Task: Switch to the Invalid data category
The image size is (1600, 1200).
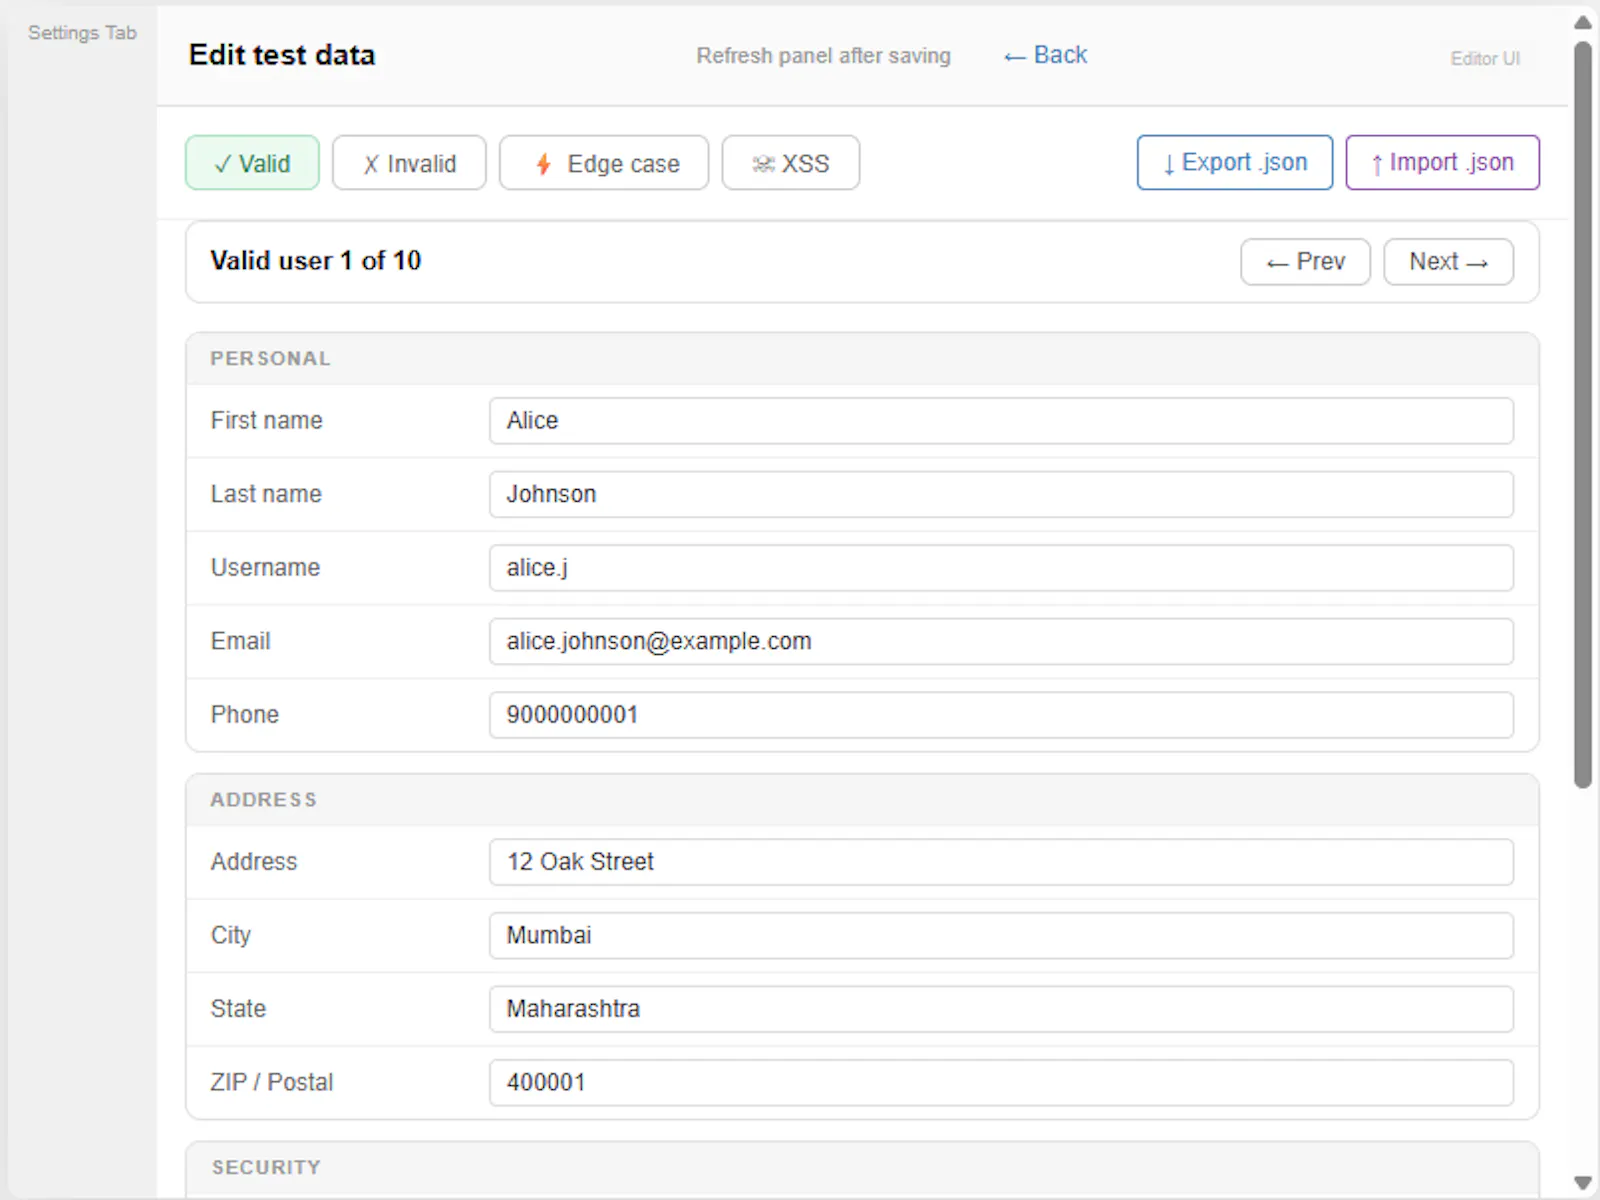Action: pyautogui.click(x=409, y=163)
